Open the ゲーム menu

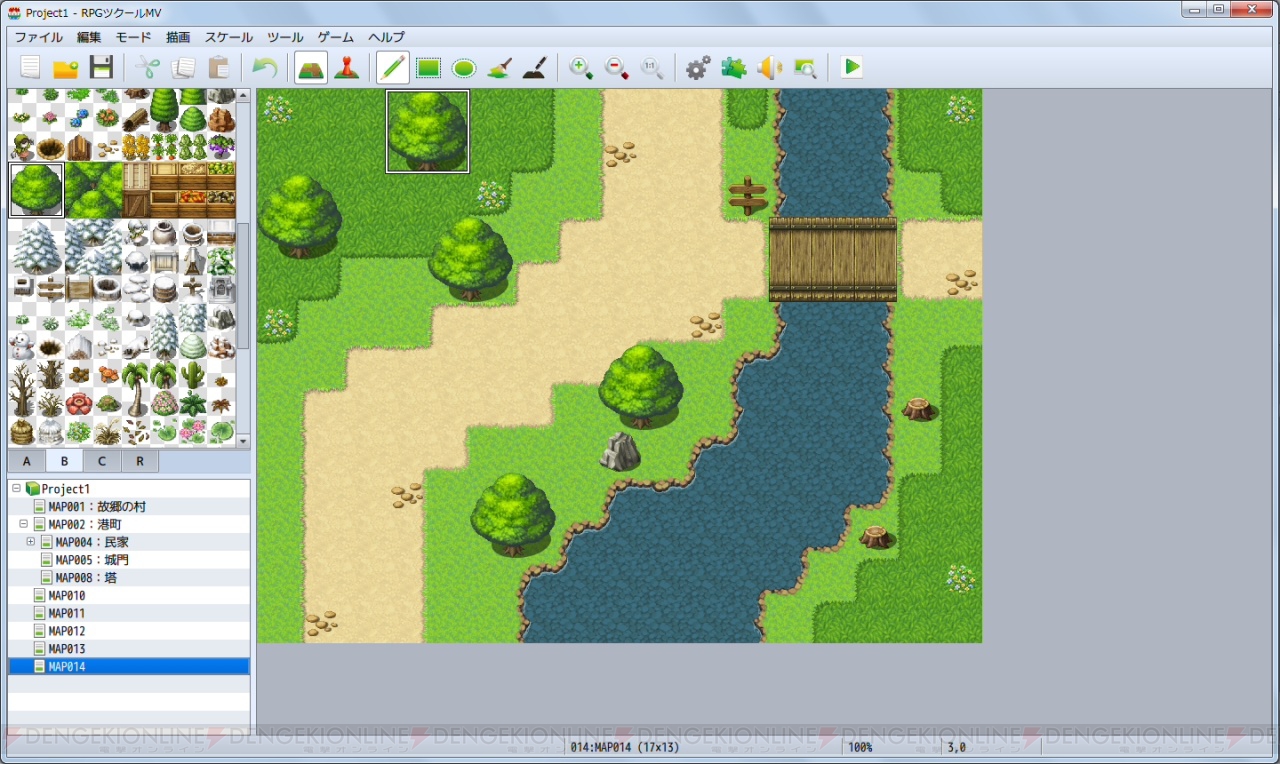click(x=336, y=37)
